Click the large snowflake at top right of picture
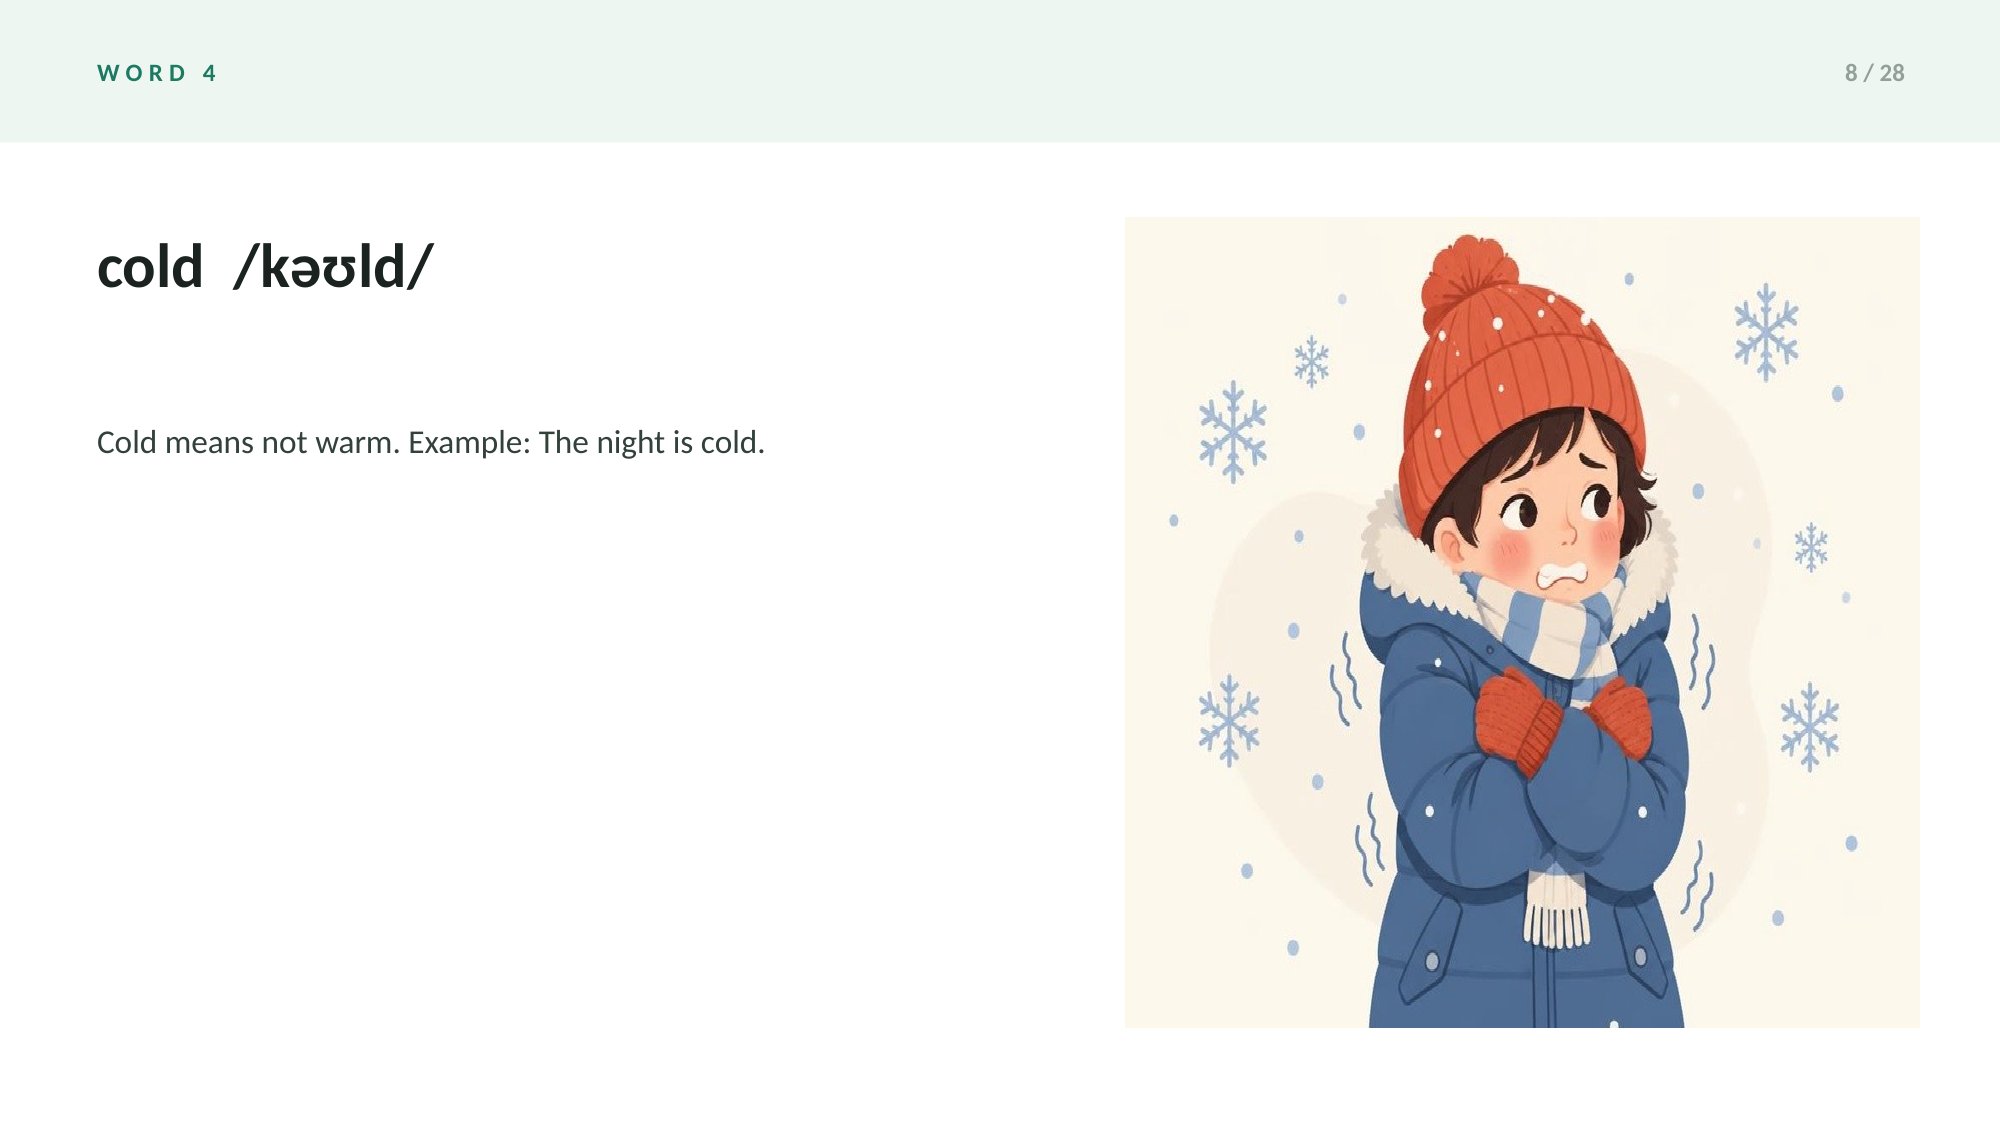This screenshot has height=1126, width=2000. click(1766, 332)
